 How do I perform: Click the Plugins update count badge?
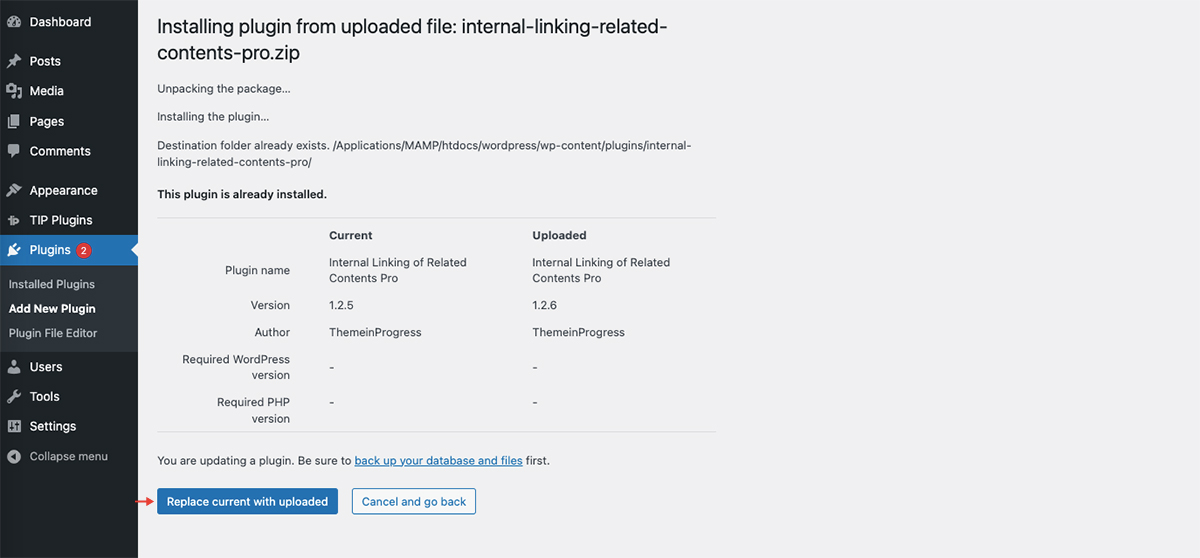84,250
